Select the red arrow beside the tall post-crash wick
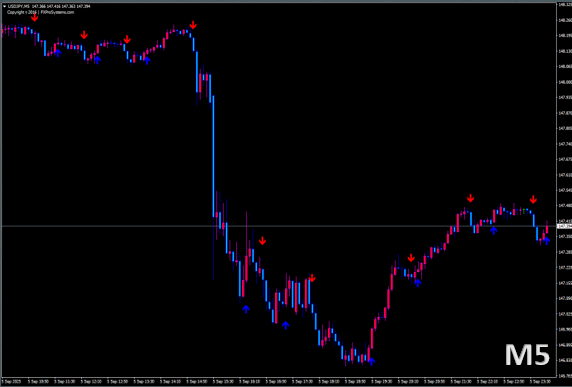The width and height of the screenshot is (572, 387). (262, 241)
